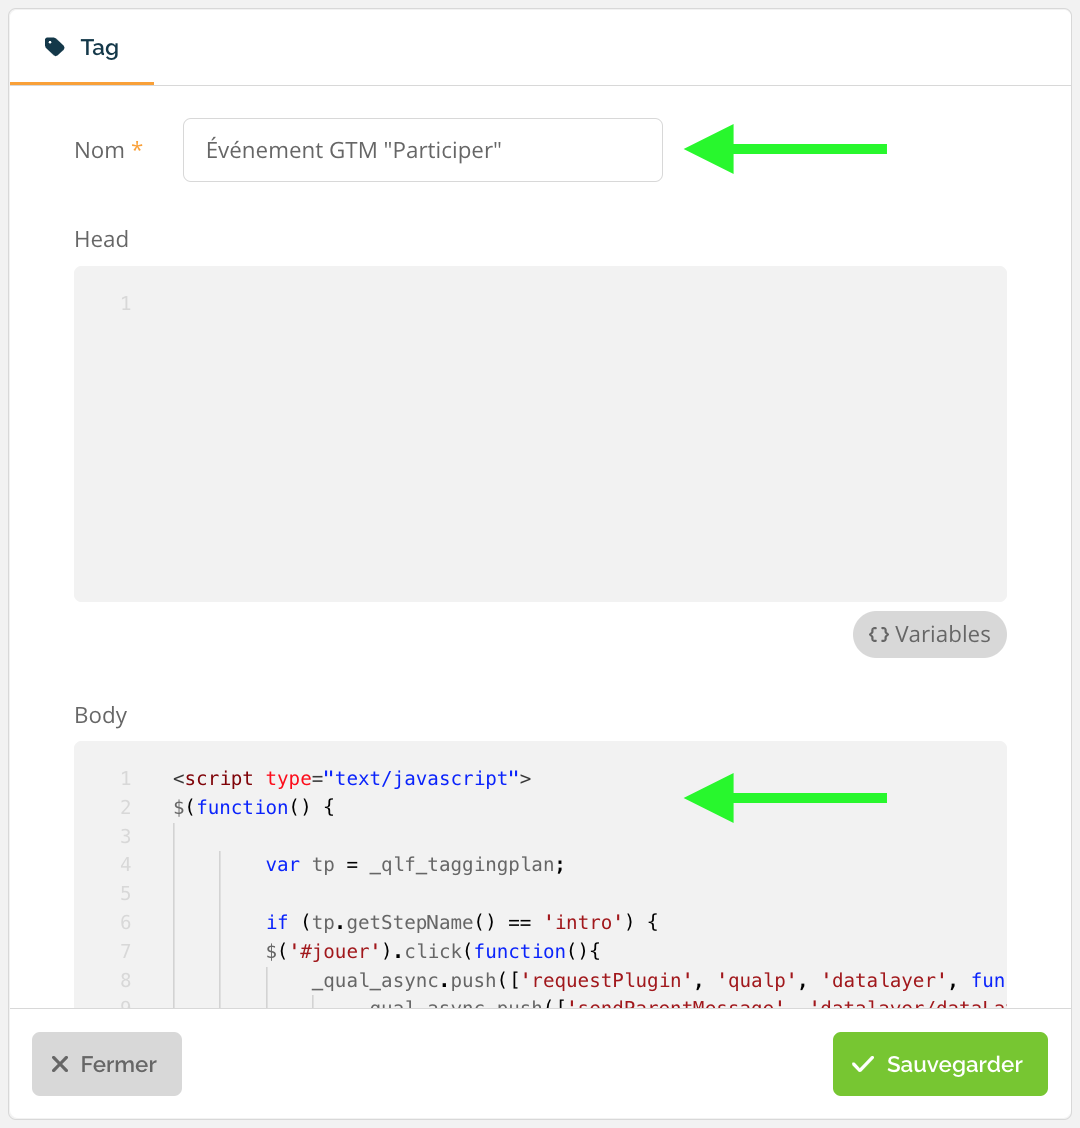Image resolution: width=1080 pixels, height=1128 pixels.
Task: Click inside the Body code editor
Action: pos(540,874)
